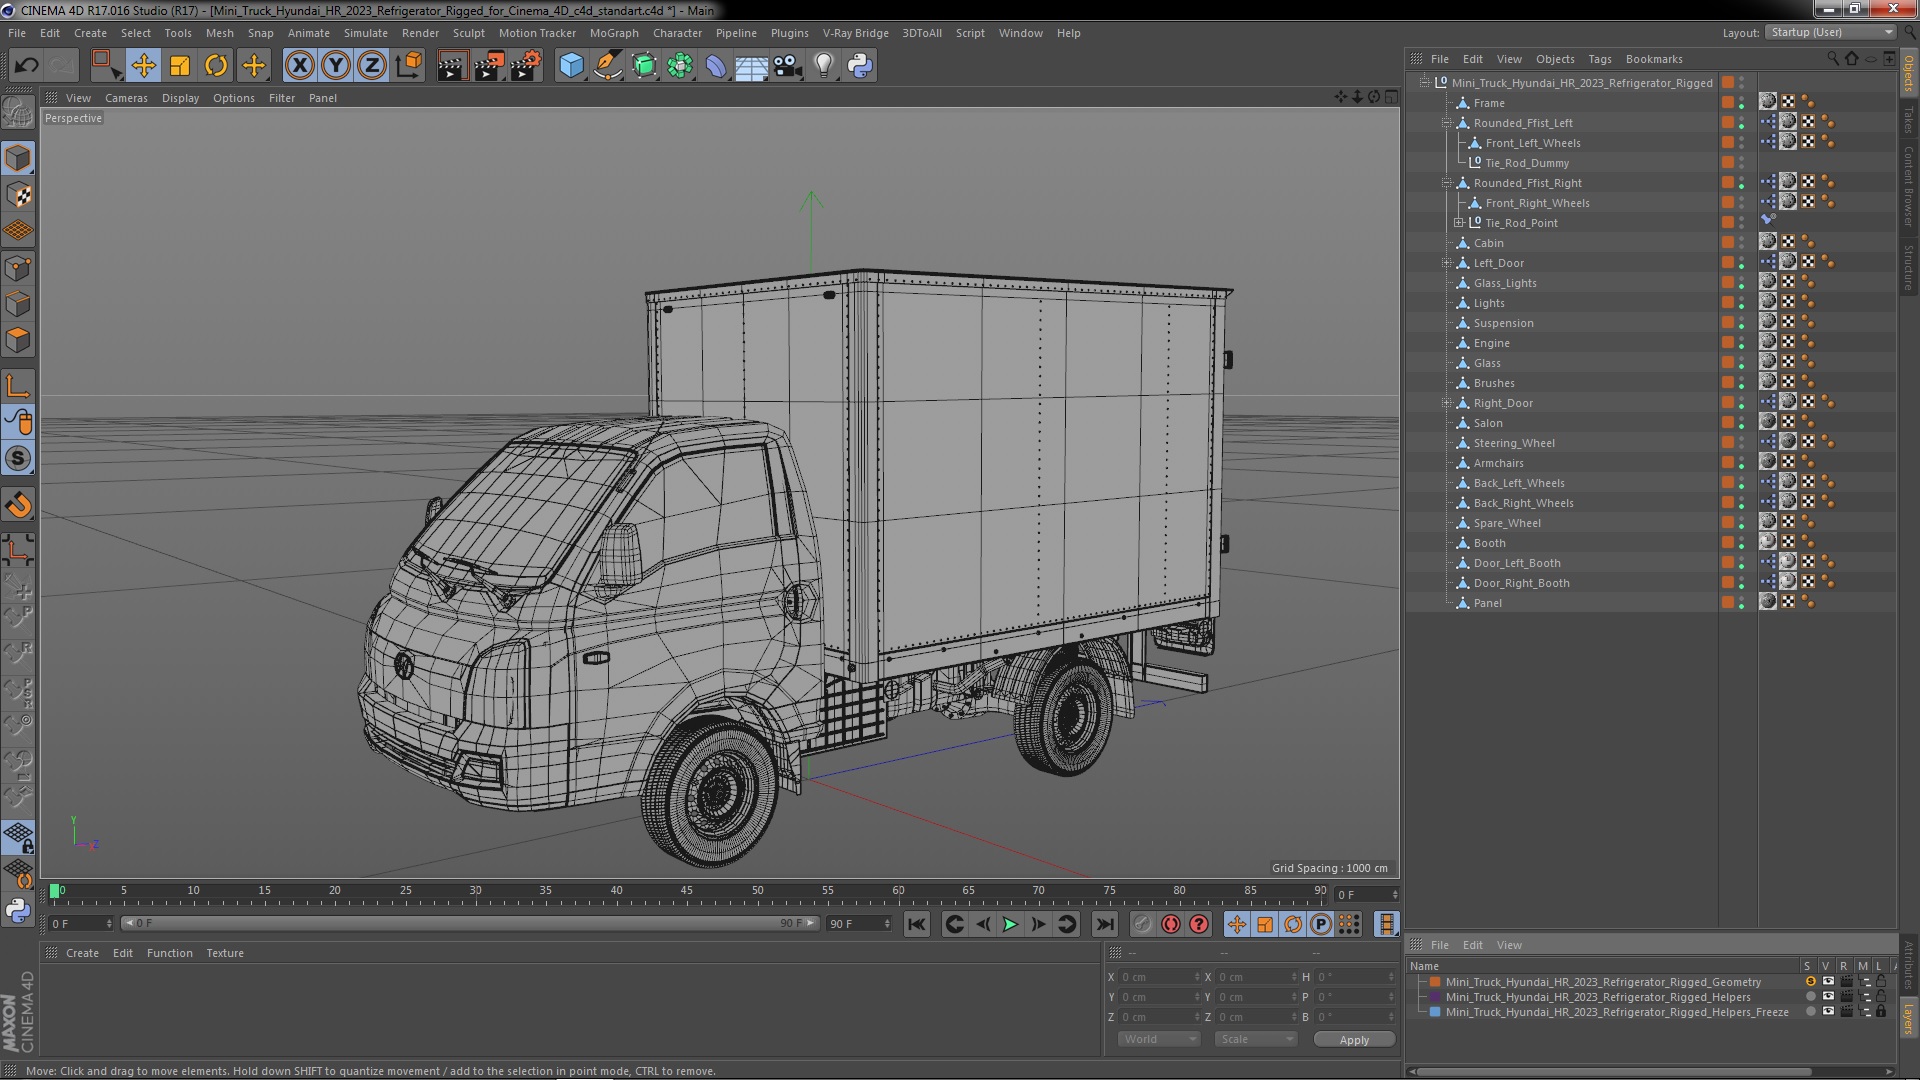Switch to Content Browser side tab
The height and width of the screenshot is (1080, 1920).
pyautogui.click(x=1909, y=186)
